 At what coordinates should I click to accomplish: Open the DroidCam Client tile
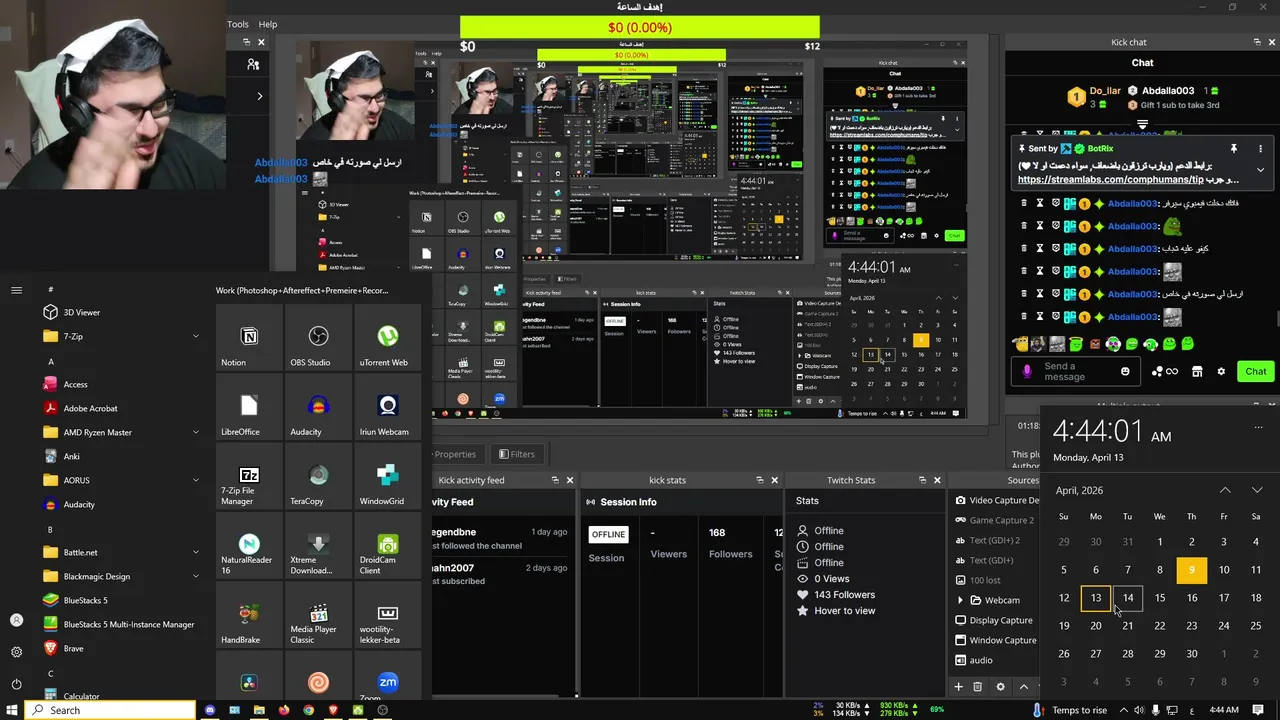tap(387, 547)
